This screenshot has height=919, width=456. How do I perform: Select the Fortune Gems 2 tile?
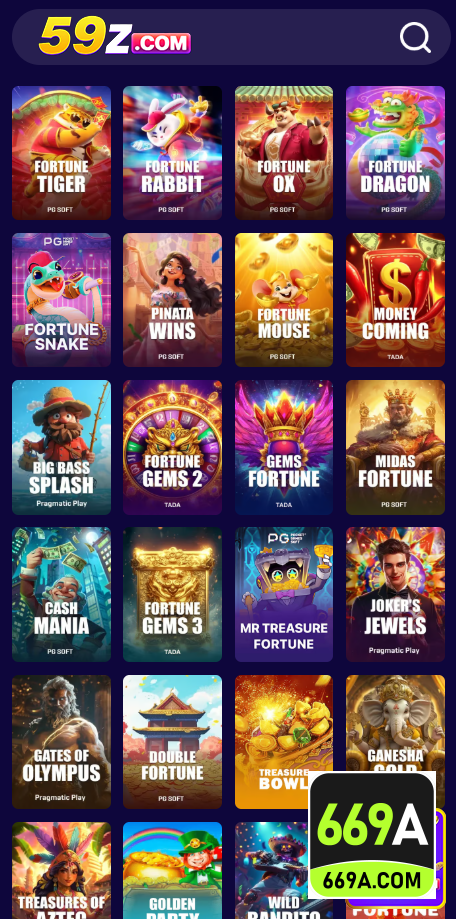(x=172, y=447)
